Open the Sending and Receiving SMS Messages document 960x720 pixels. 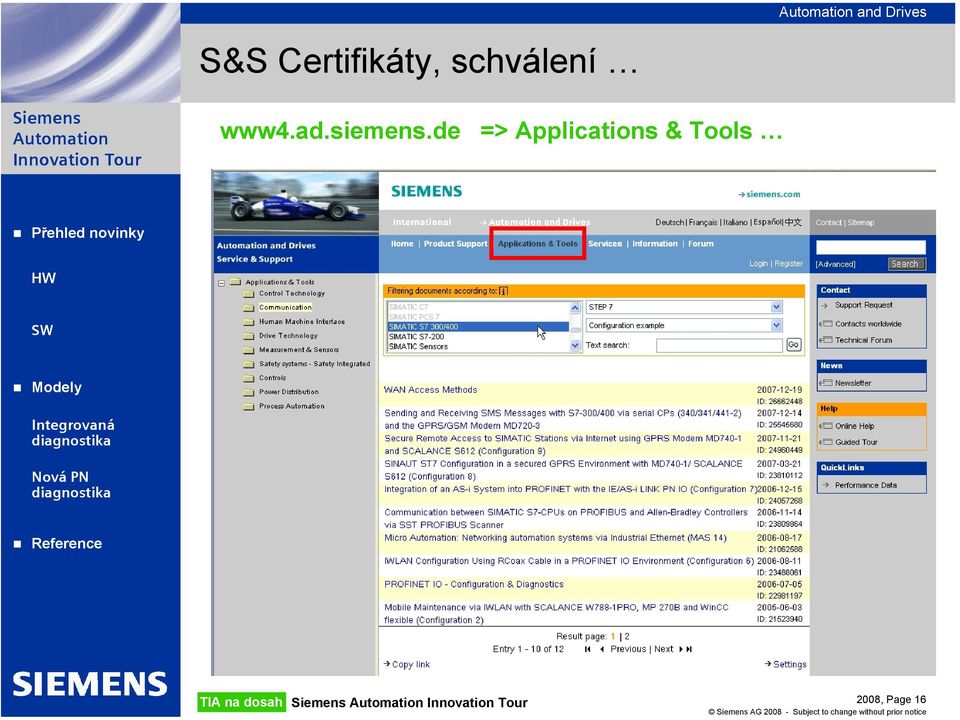(563, 419)
